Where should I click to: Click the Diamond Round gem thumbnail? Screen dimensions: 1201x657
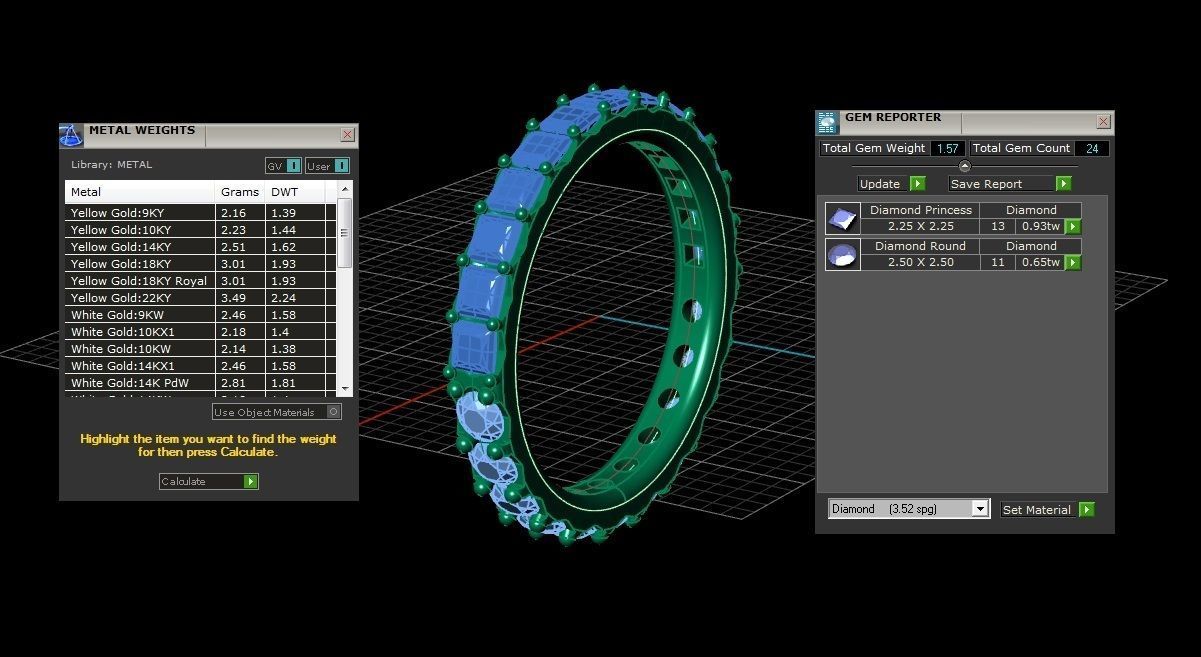click(842, 254)
